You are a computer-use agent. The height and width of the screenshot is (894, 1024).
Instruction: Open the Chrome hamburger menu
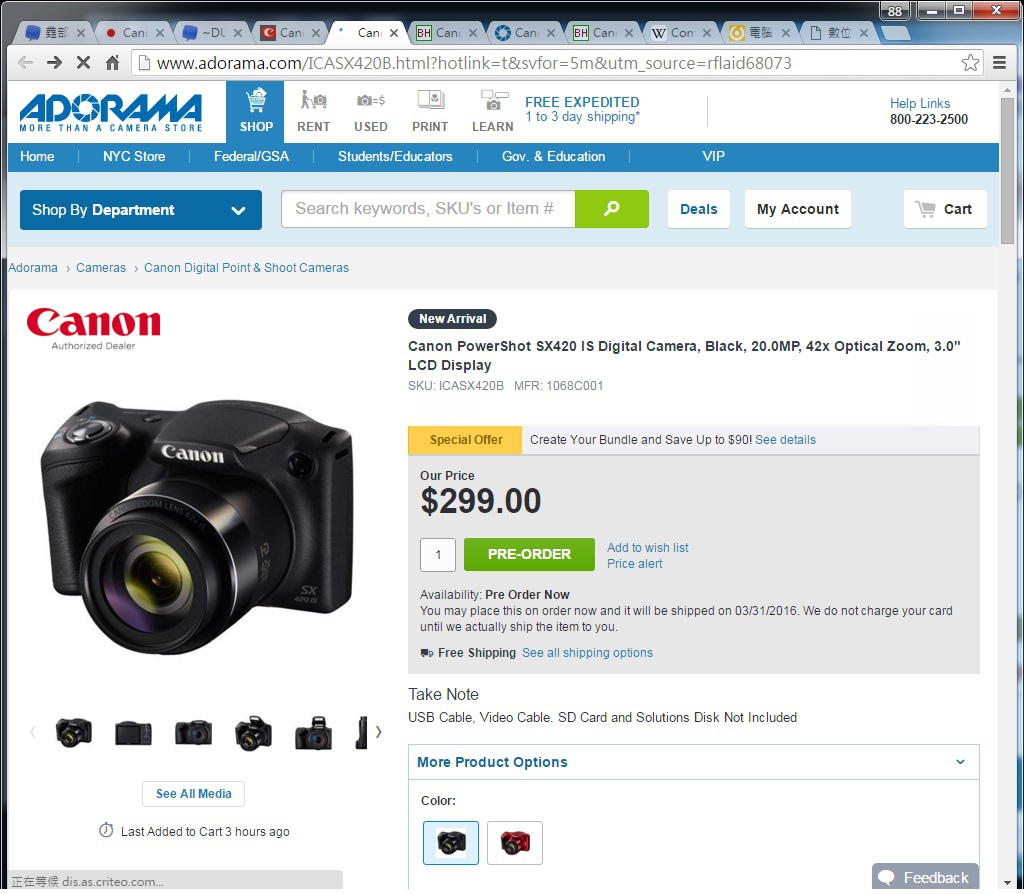pyautogui.click(x=999, y=63)
